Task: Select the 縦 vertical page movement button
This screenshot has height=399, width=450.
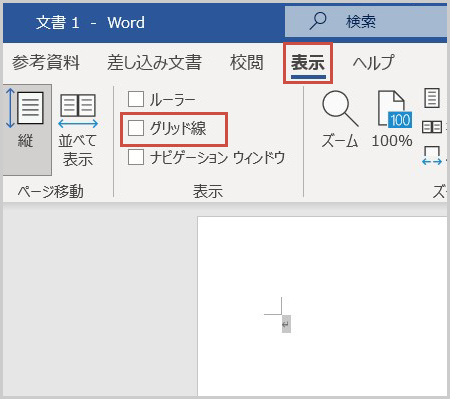Action: point(27,129)
